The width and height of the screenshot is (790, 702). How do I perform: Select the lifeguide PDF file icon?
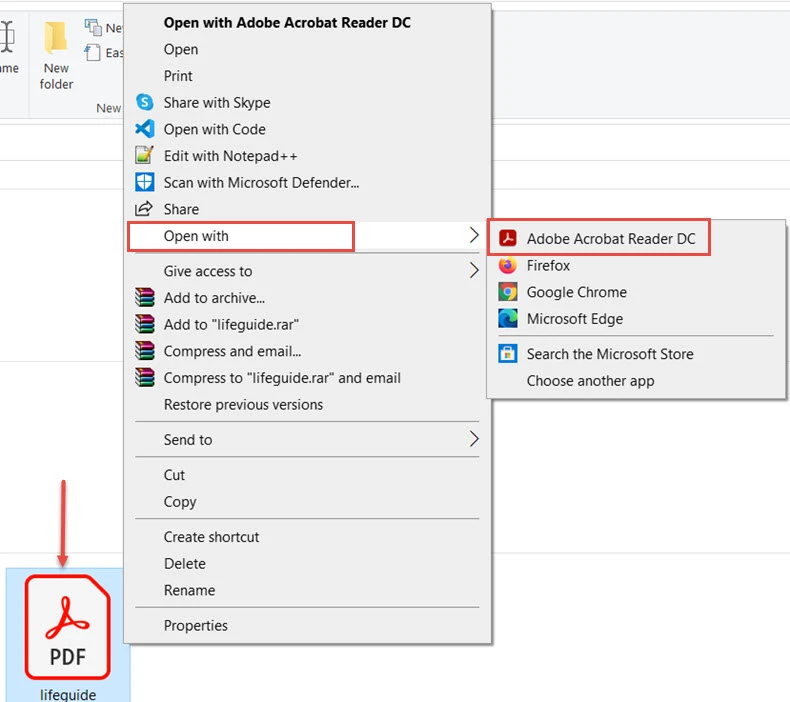pyautogui.click(x=68, y=627)
